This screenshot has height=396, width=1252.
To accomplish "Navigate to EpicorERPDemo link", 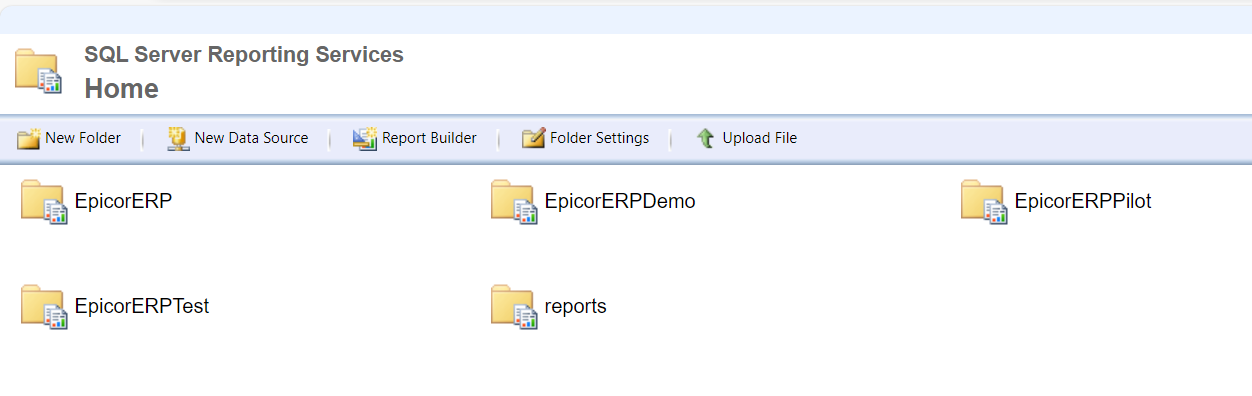I will pos(620,201).
